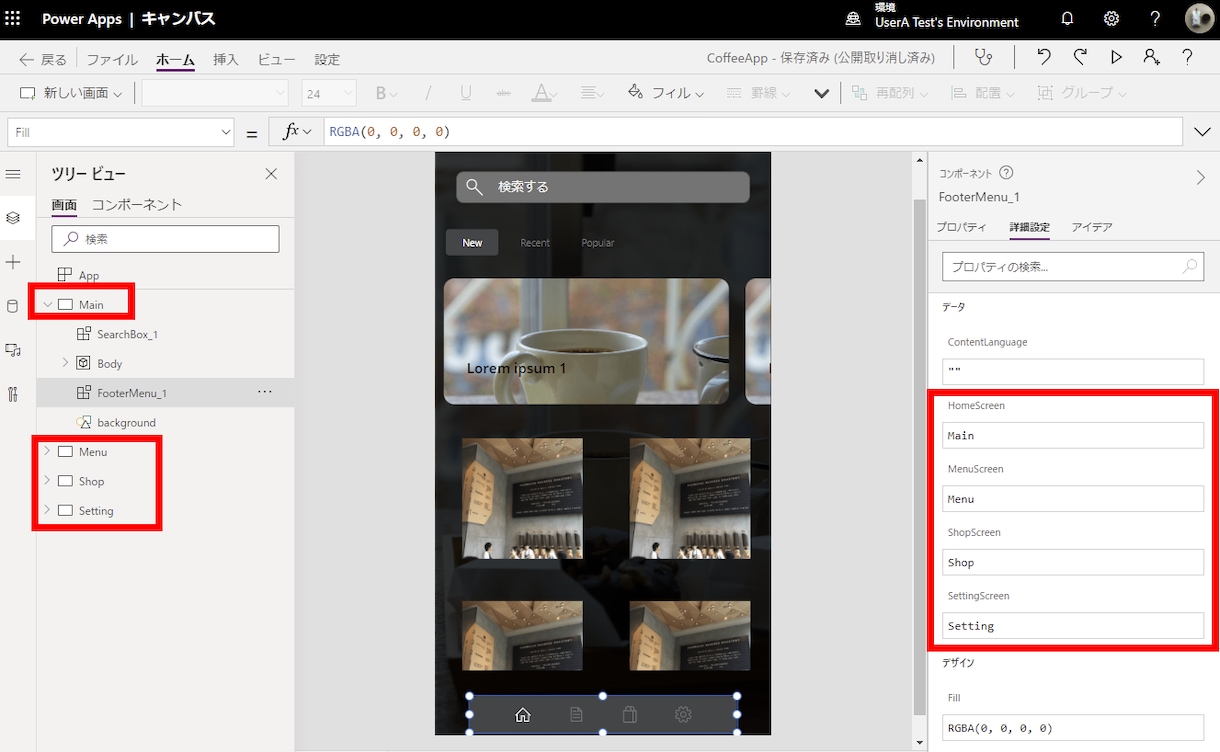The height and width of the screenshot is (752, 1220).
Task: Expand the Setting screen tree node
Action: tap(47, 511)
